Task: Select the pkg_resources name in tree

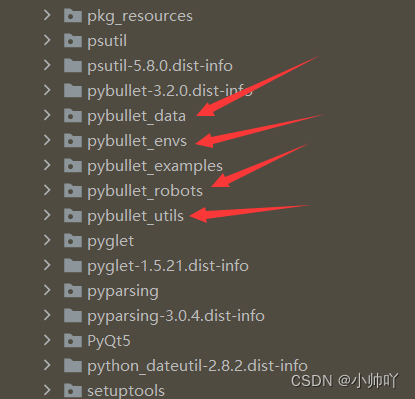Action: click(140, 16)
